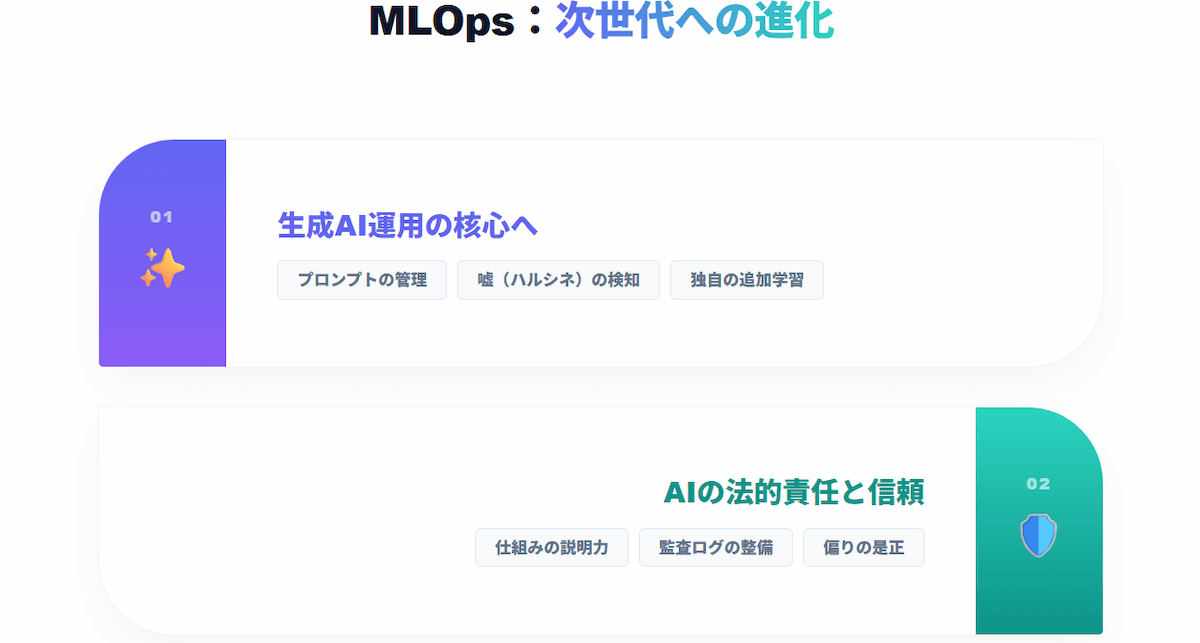The image size is (1200, 643).
Task: Select the 偏りの是正 tag
Action: tap(864, 548)
